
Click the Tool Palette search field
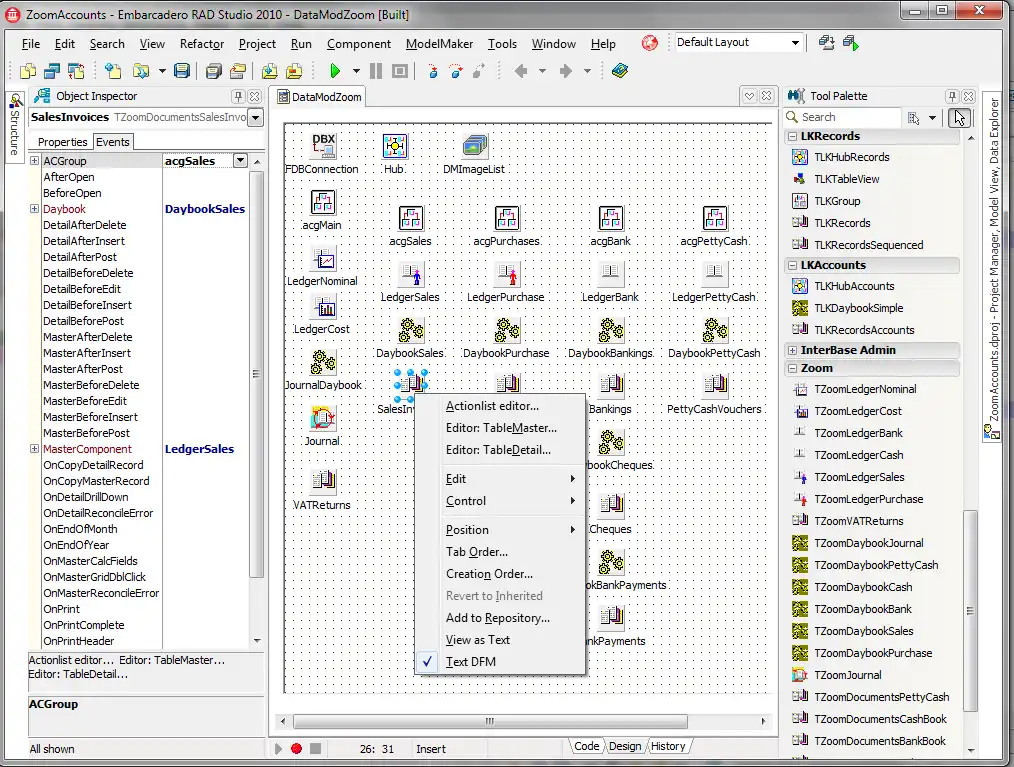(x=843, y=118)
